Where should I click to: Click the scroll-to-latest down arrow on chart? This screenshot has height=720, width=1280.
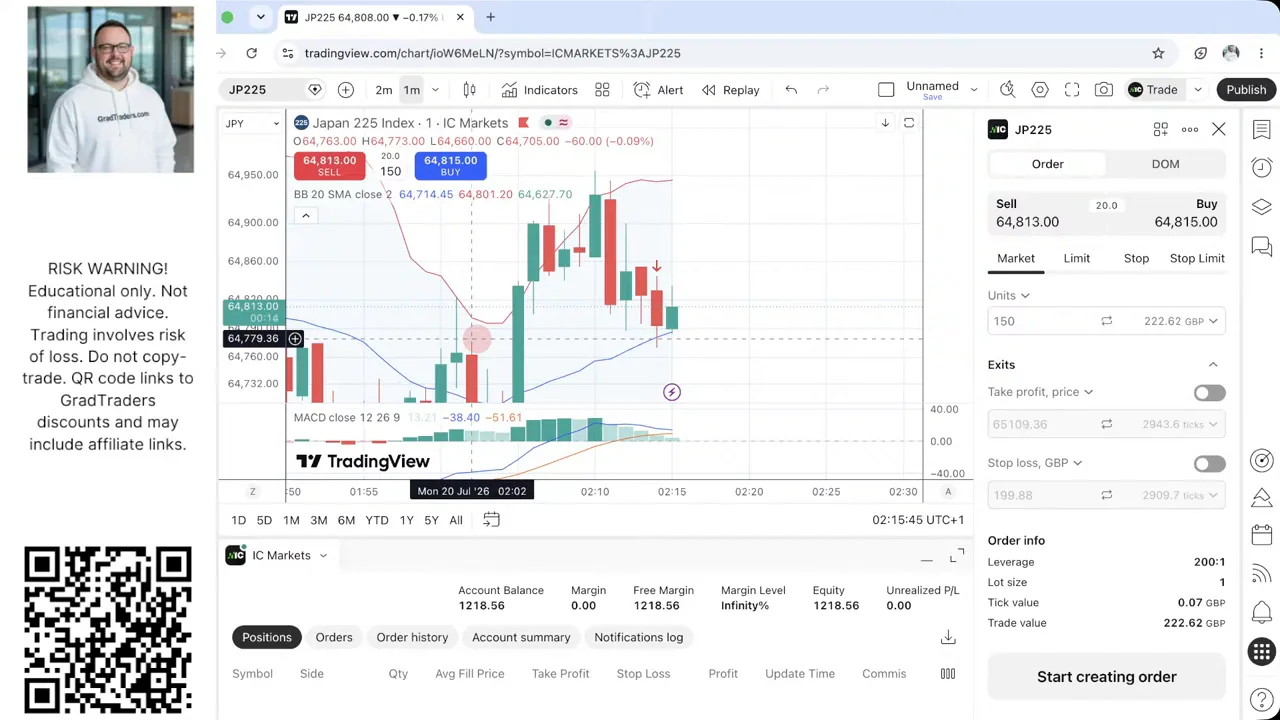[885, 123]
